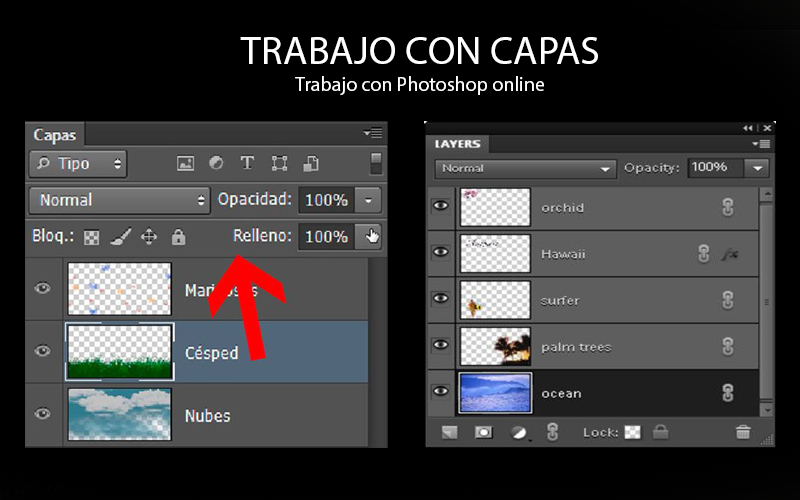Click the ocean layer thumbnail

pyautogui.click(x=494, y=392)
